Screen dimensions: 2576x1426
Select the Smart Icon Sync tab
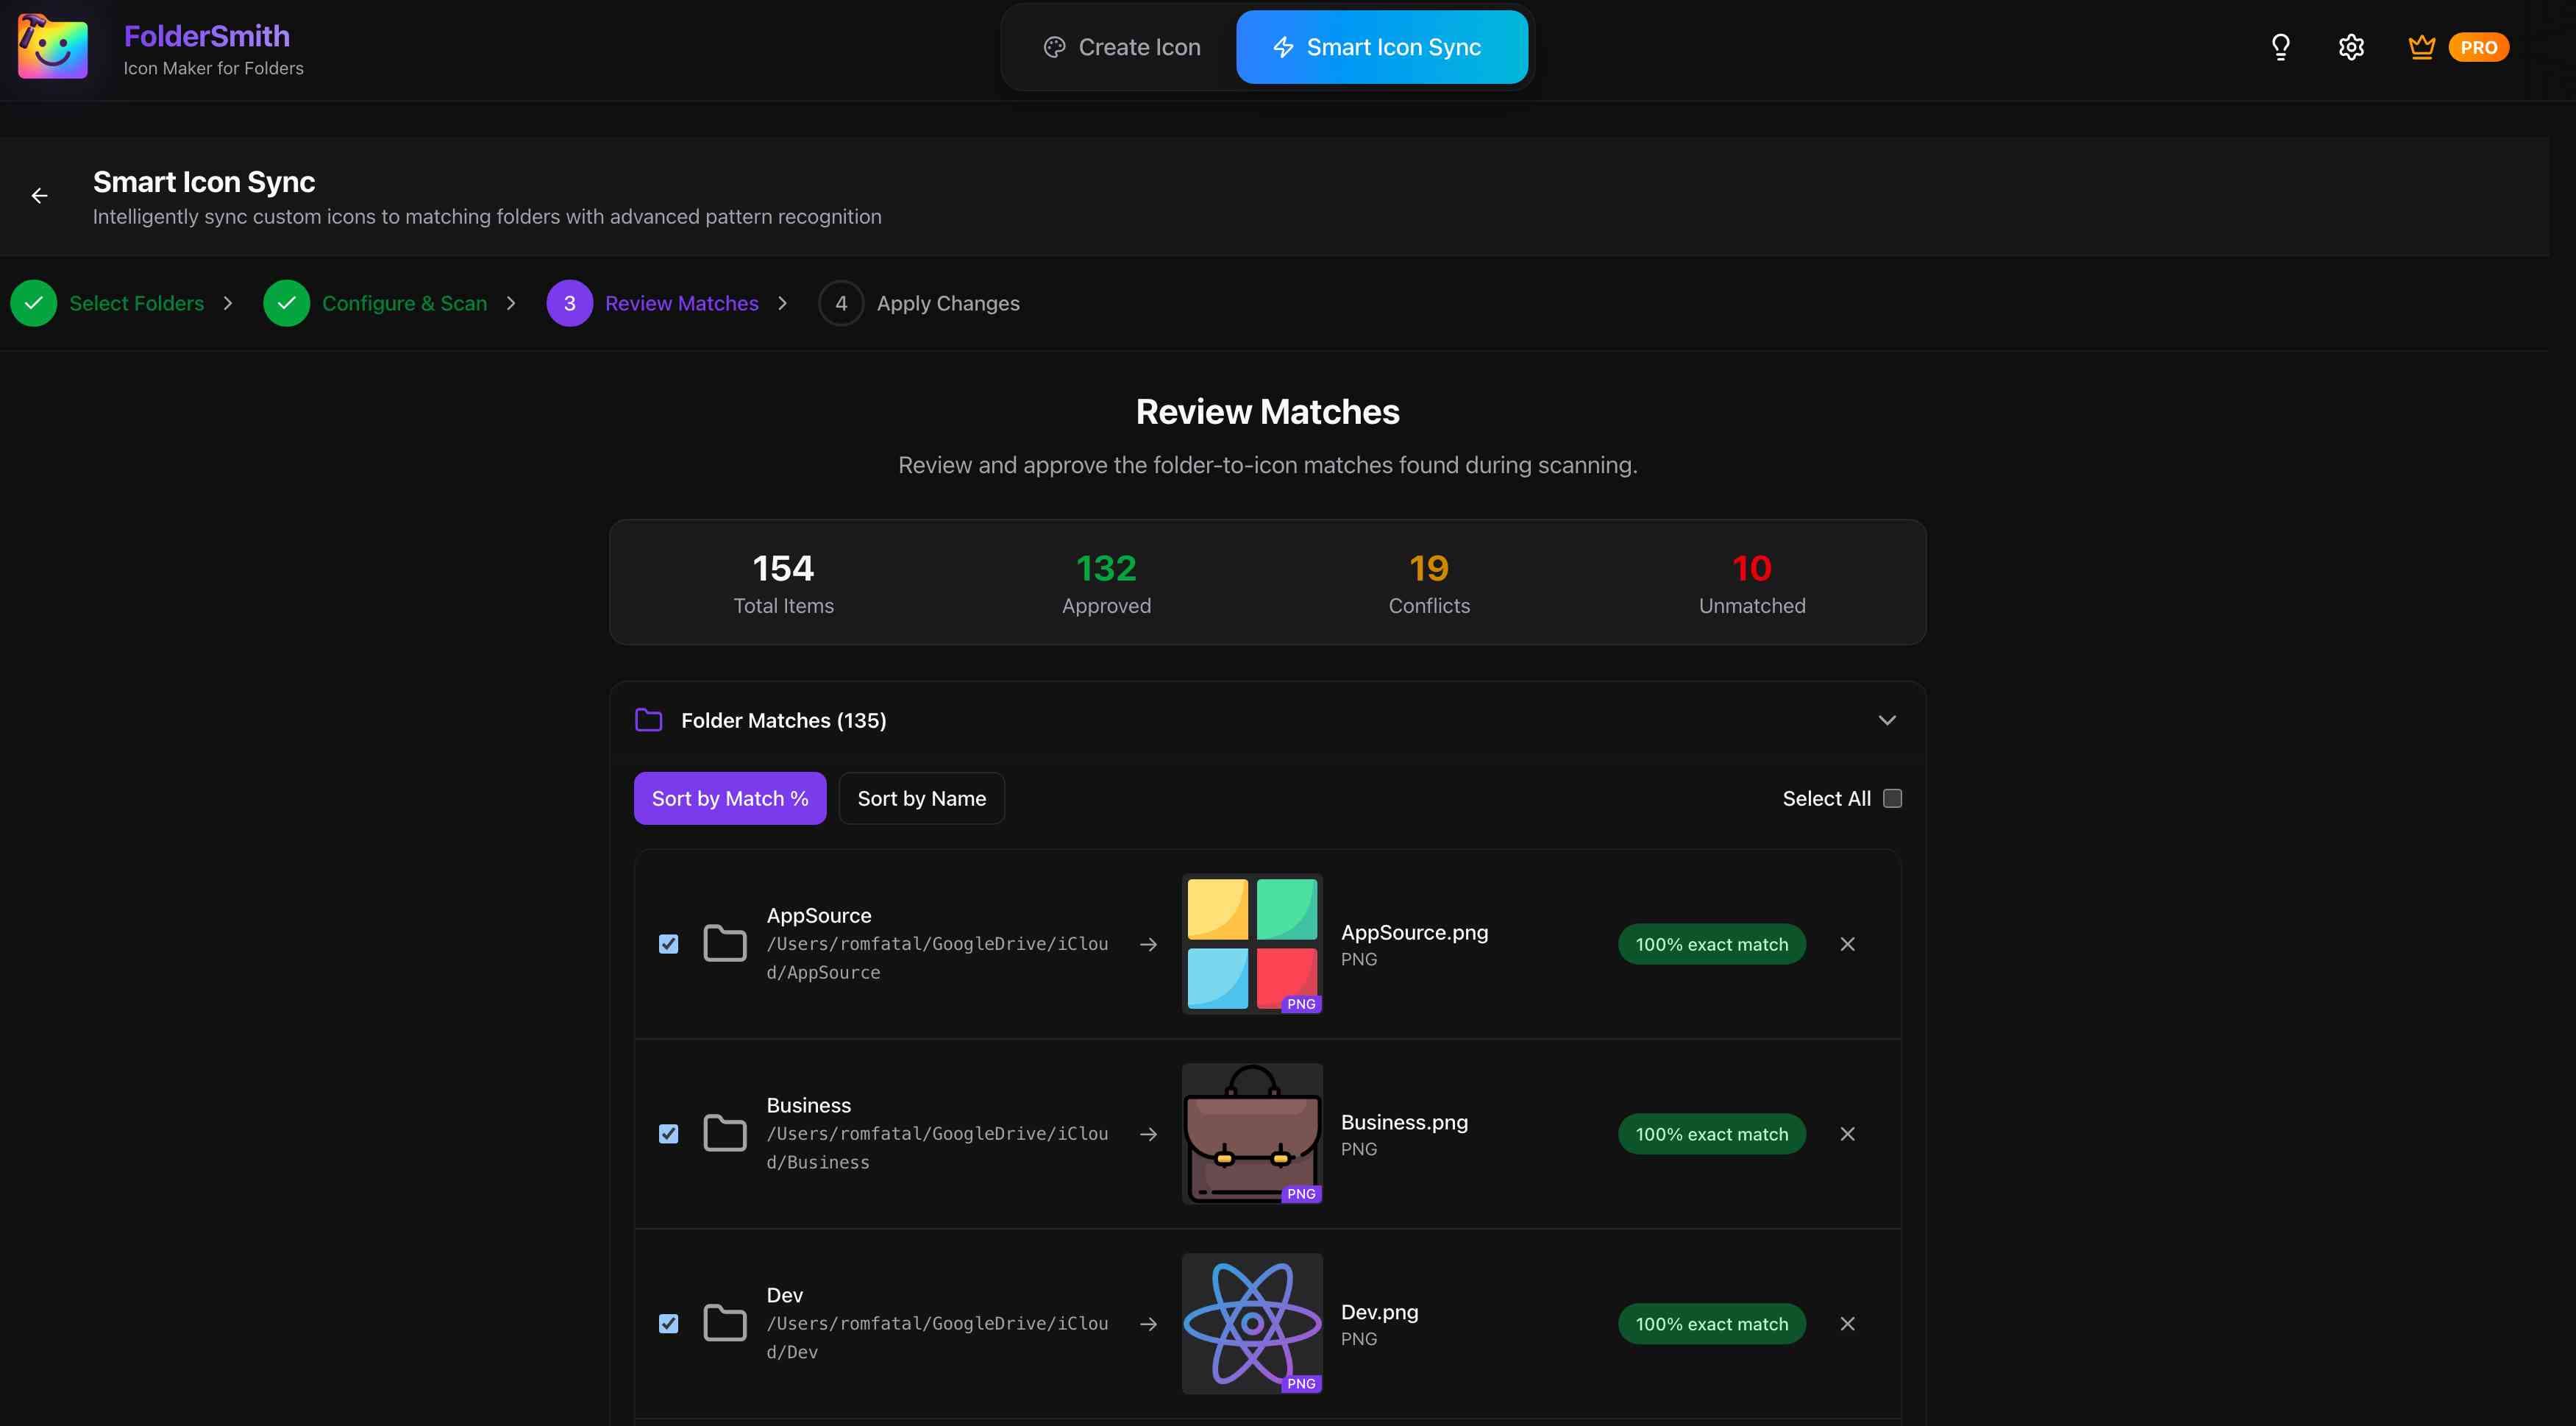pos(1381,47)
